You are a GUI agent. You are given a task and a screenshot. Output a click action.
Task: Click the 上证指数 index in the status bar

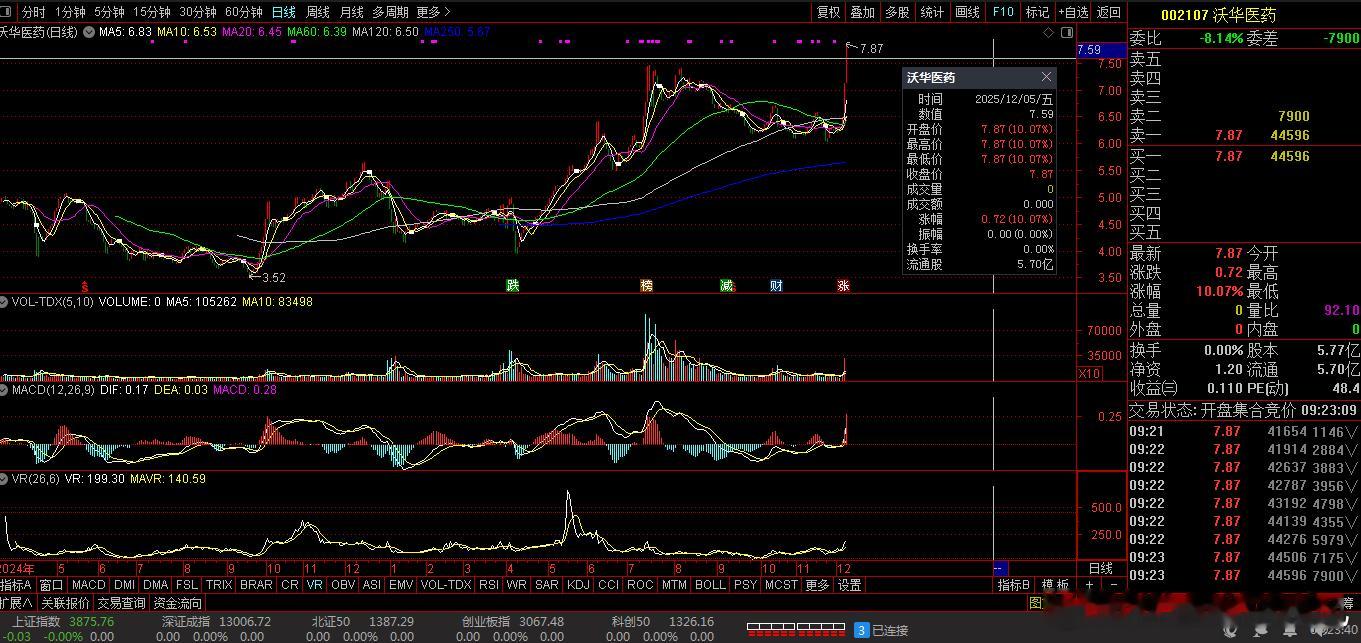click(36, 622)
